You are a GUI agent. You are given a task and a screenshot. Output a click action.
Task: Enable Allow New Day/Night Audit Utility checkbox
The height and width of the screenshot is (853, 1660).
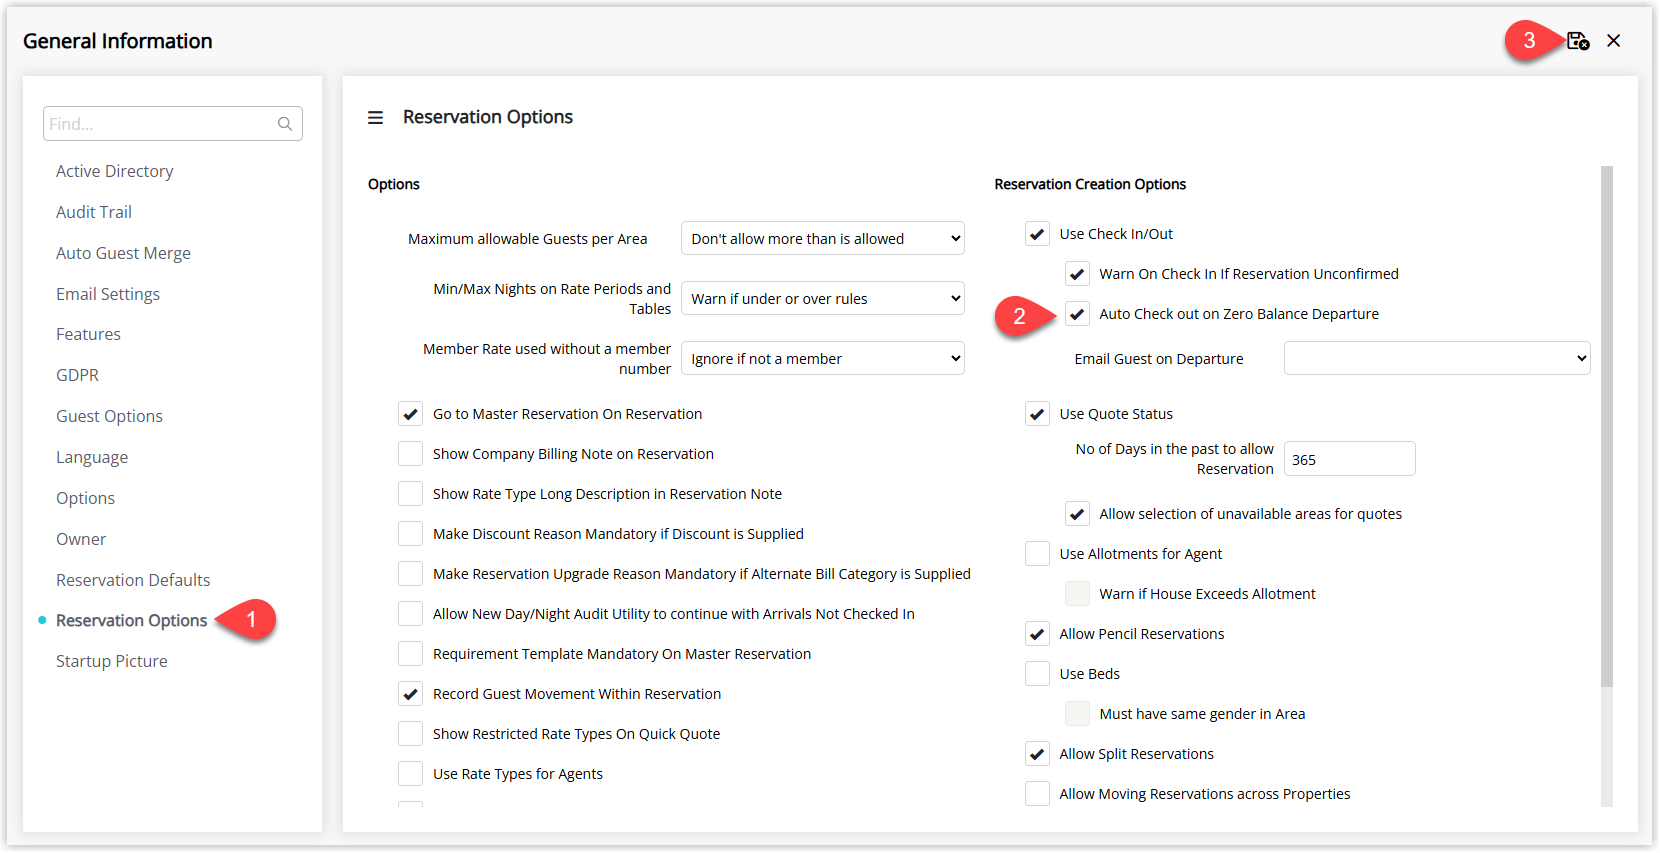[x=410, y=614]
